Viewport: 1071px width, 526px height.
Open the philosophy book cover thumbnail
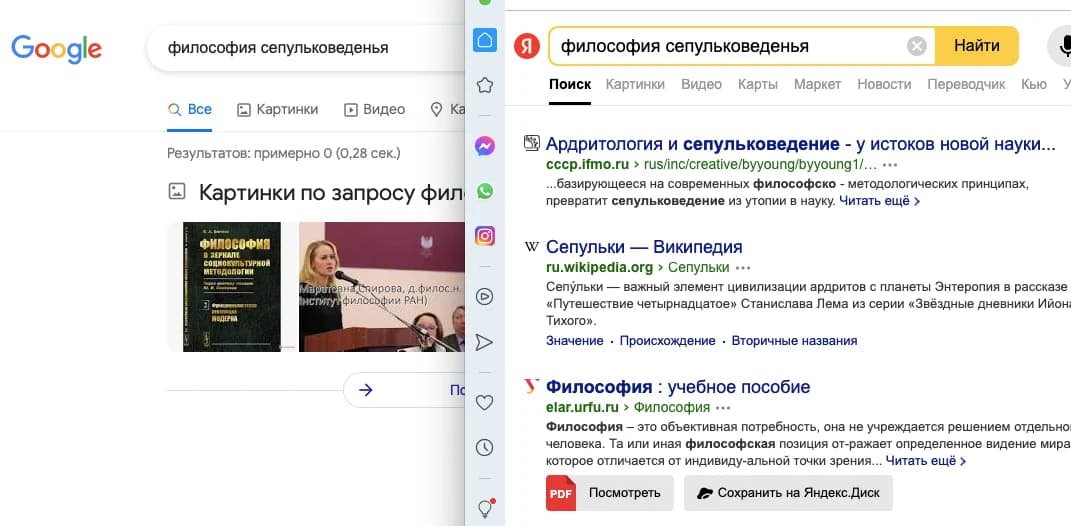232,287
